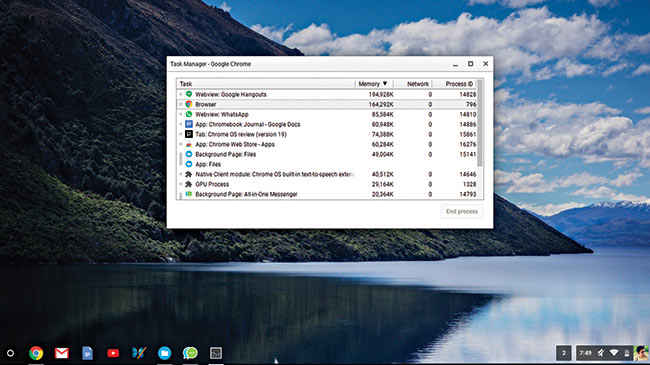The image size is (650, 365).
Task: Select the App: Files task
Action: pyautogui.click(x=327, y=164)
